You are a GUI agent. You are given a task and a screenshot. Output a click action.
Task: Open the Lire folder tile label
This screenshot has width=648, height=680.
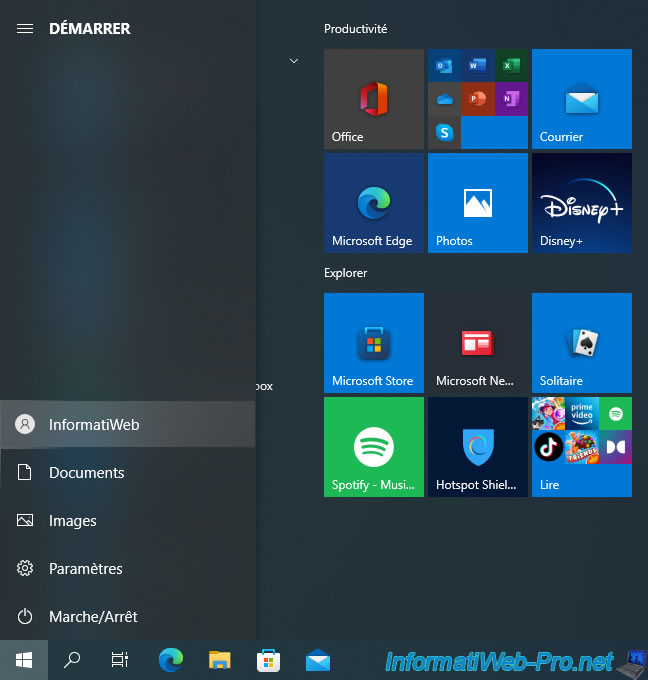[549, 485]
